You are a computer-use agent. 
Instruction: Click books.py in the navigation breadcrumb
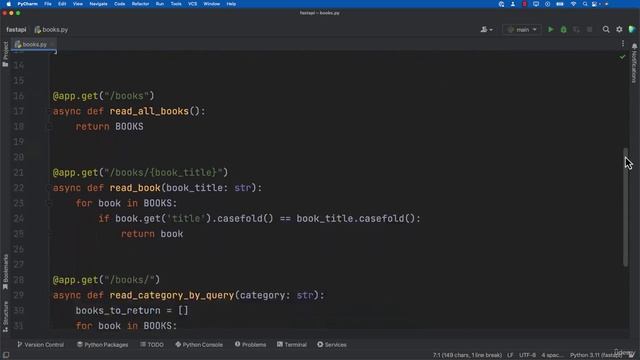[x=51, y=29]
